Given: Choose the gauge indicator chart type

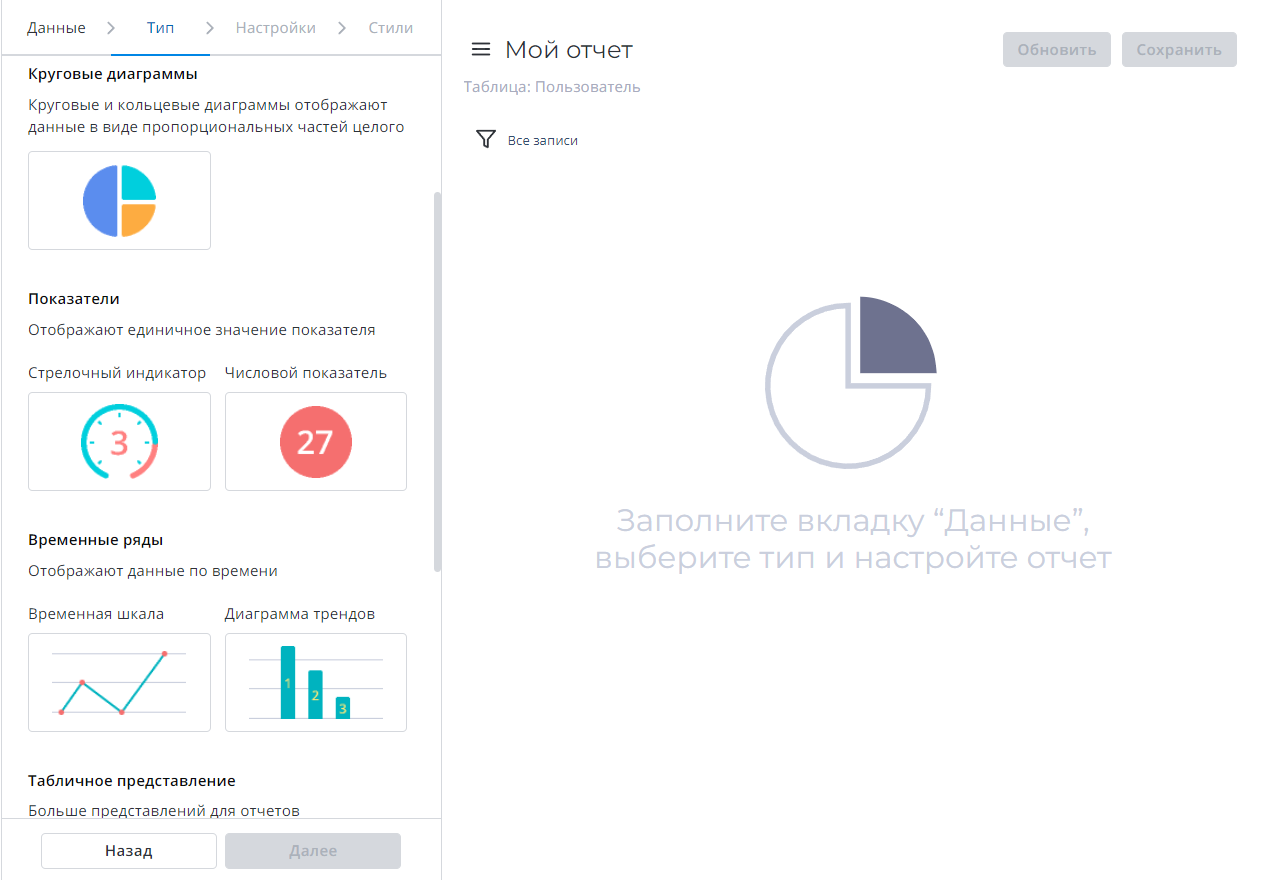Looking at the screenshot, I should coord(119,441).
